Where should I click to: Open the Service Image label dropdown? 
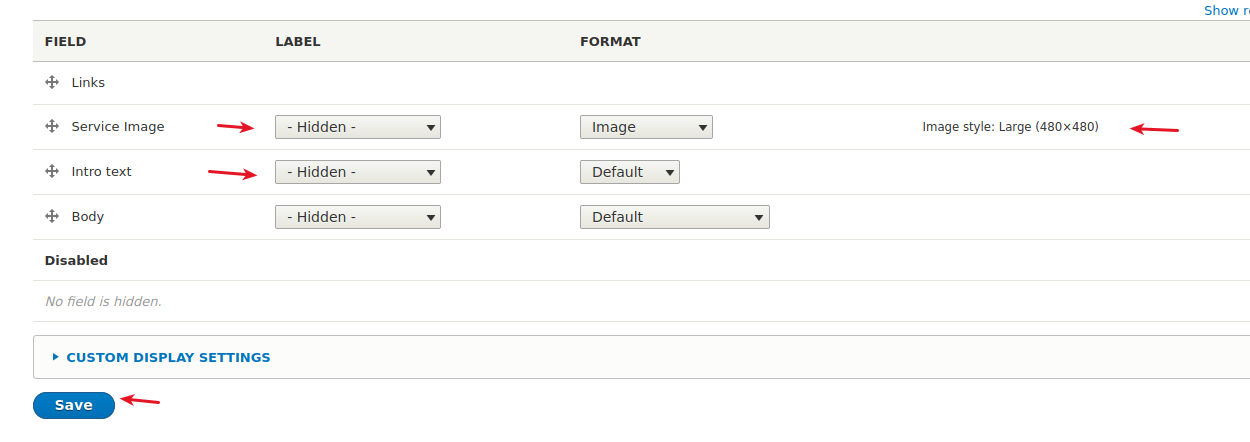357,127
